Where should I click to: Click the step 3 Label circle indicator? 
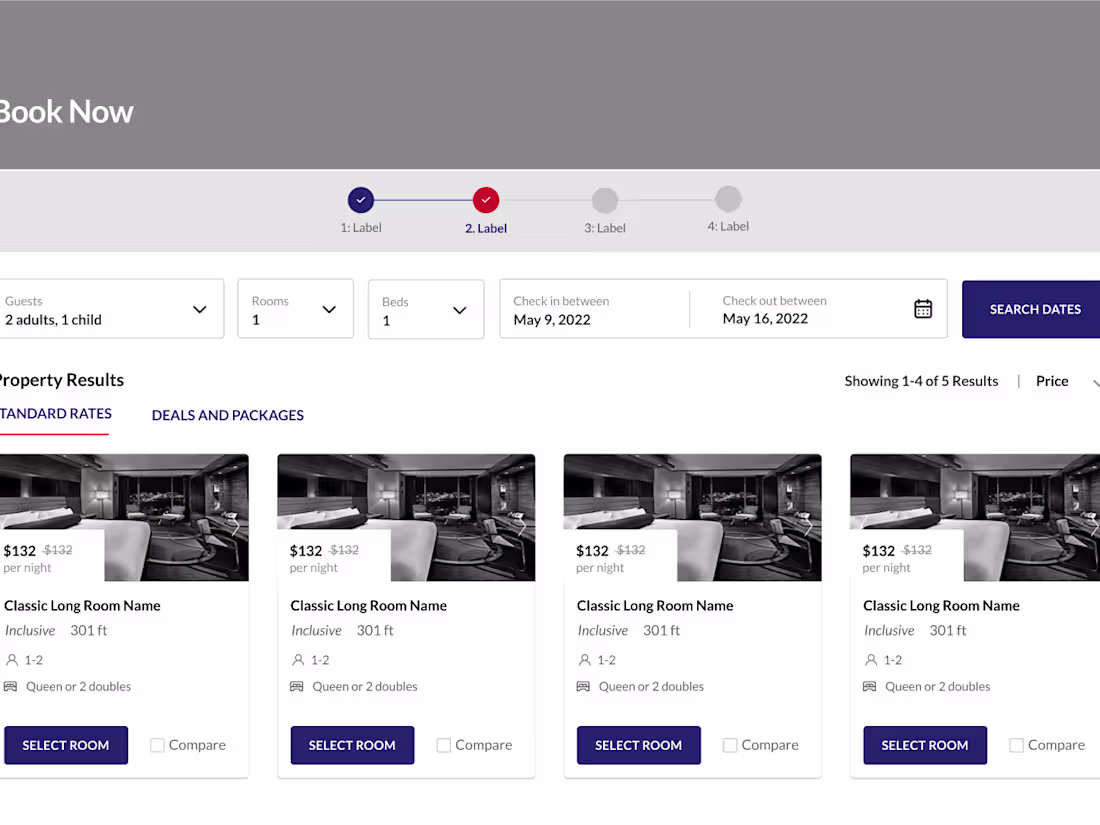(x=604, y=199)
